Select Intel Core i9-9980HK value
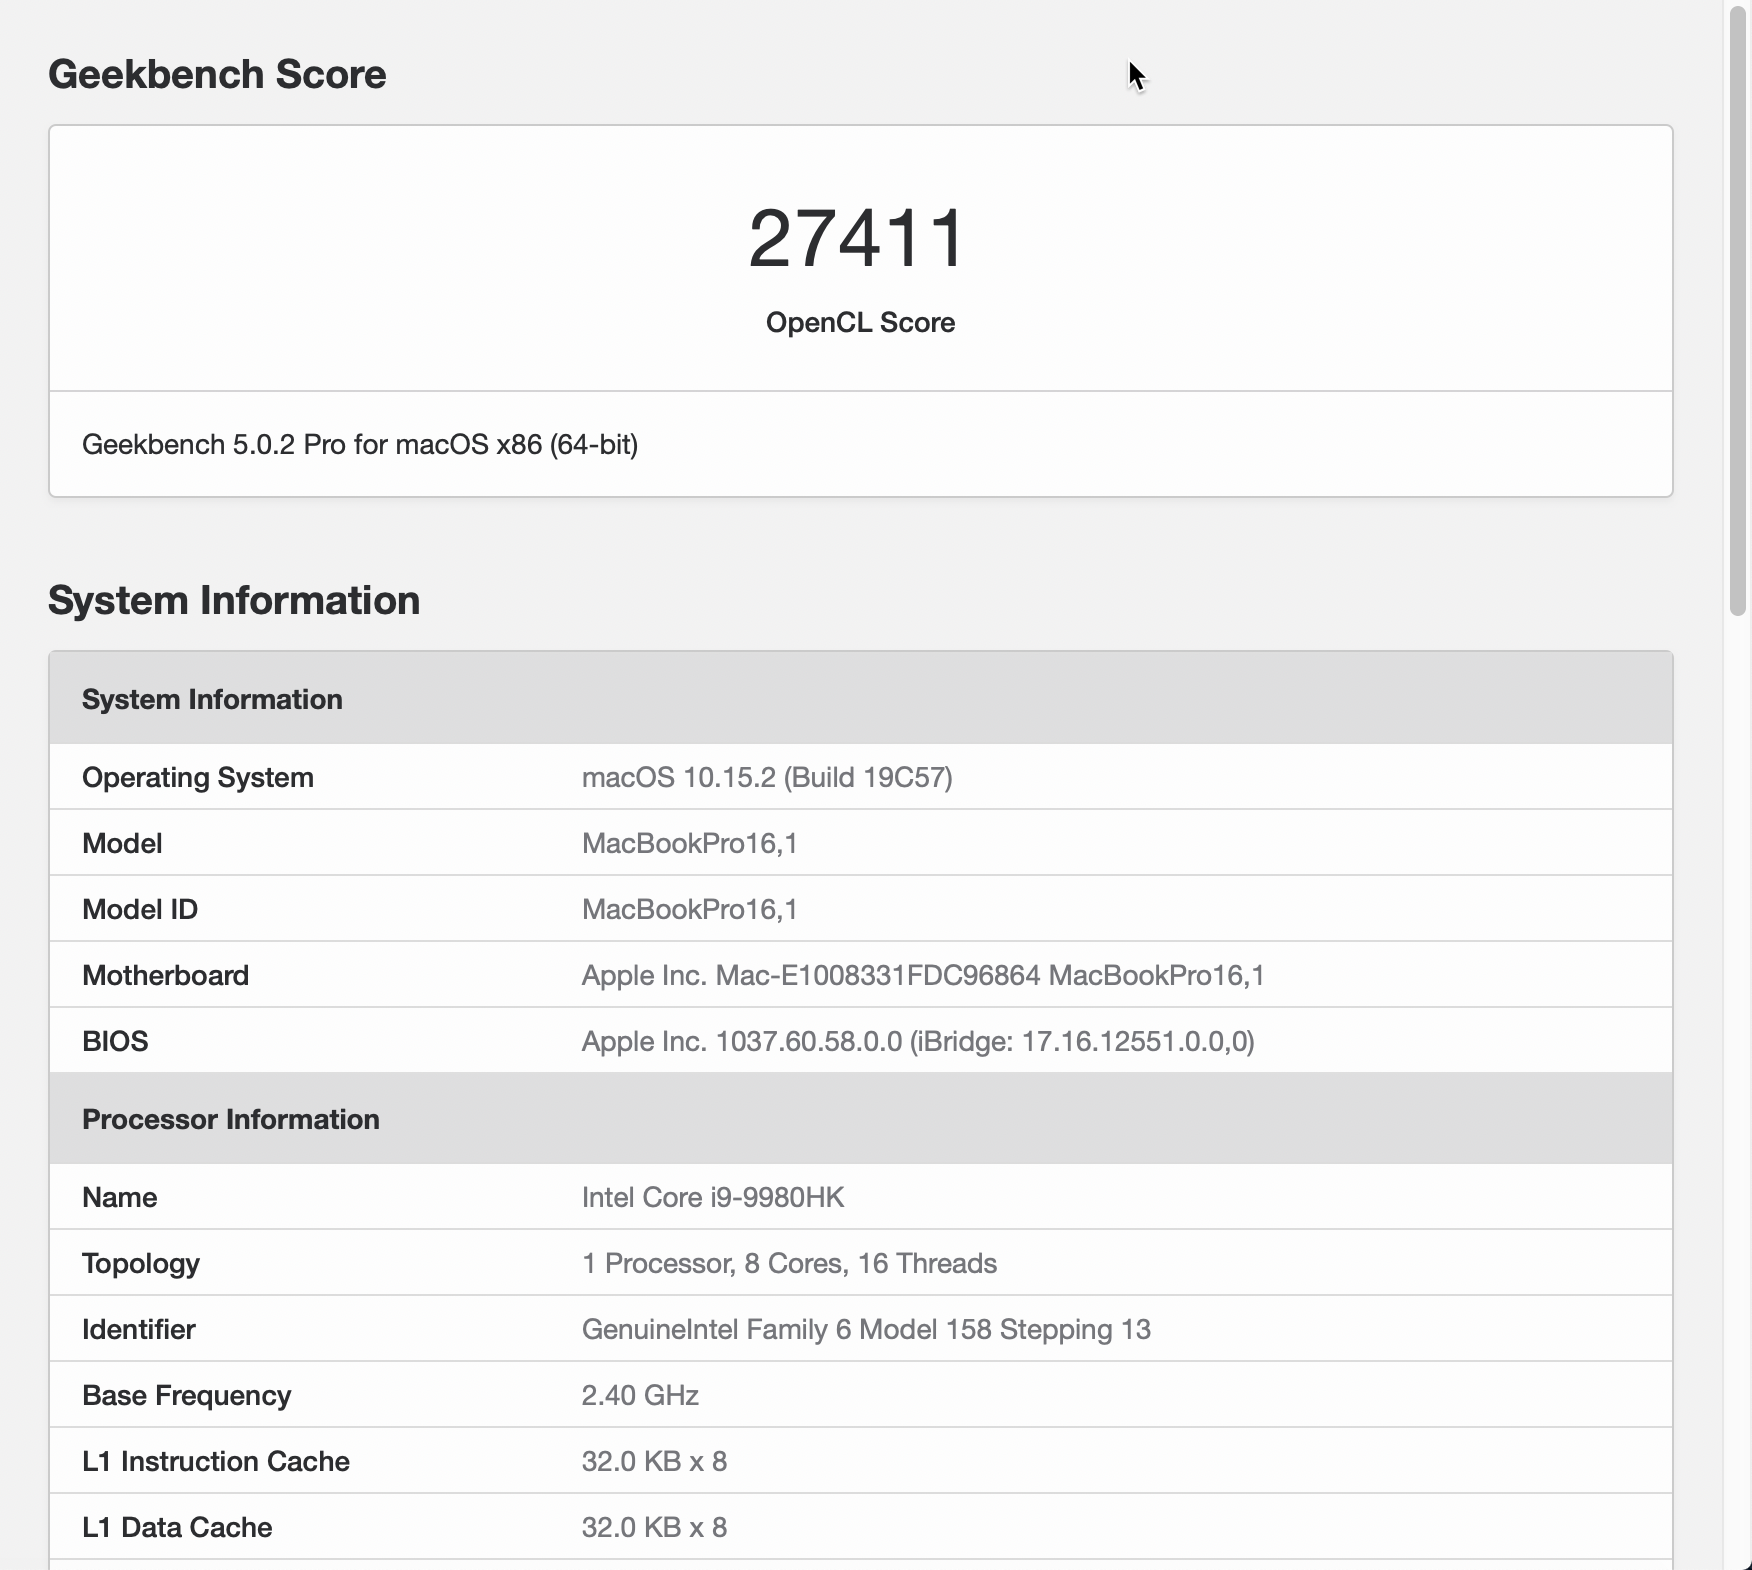This screenshot has width=1752, height=1570. click(713, 1197)
